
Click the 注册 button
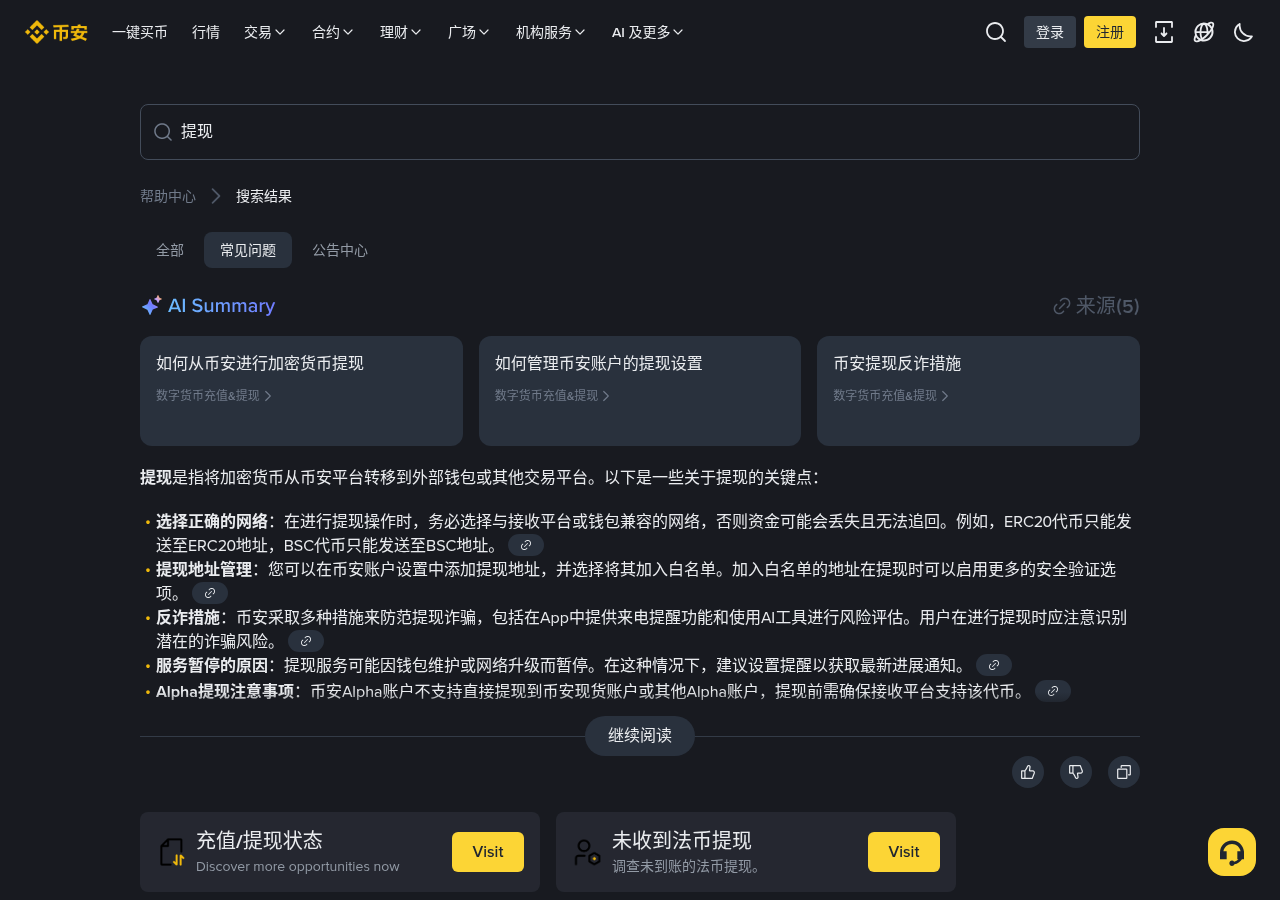1110,32
